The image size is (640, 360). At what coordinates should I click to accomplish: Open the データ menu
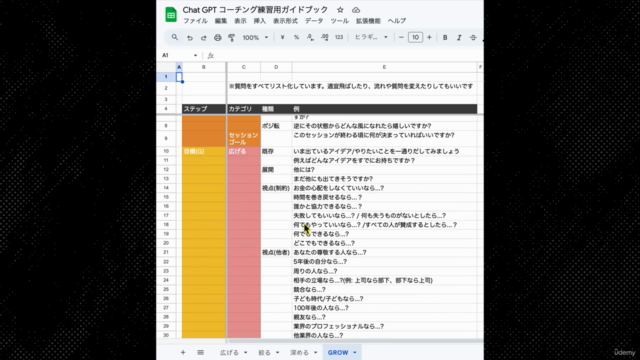(x=314, y=21)
